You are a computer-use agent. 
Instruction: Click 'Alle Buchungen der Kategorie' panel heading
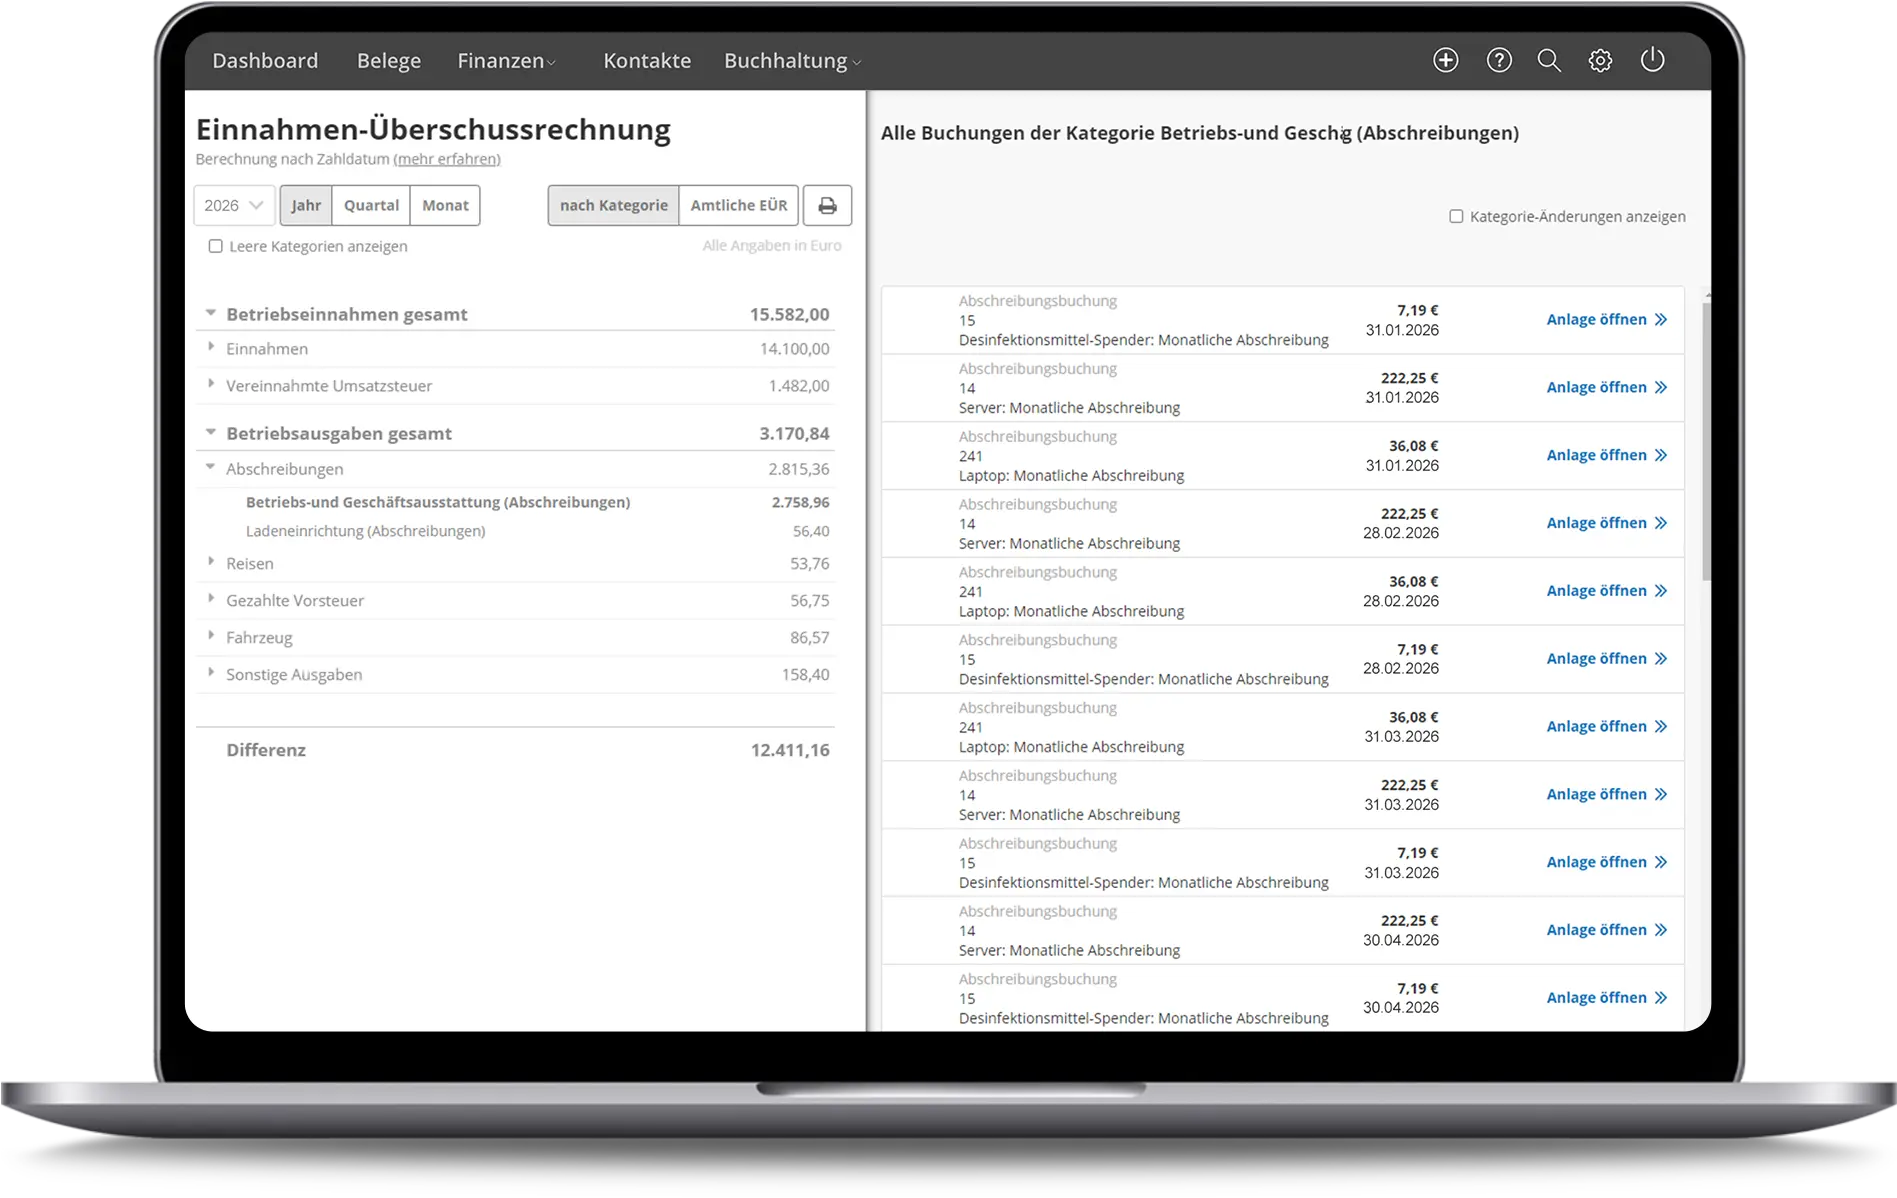[x=1199, y=133]
